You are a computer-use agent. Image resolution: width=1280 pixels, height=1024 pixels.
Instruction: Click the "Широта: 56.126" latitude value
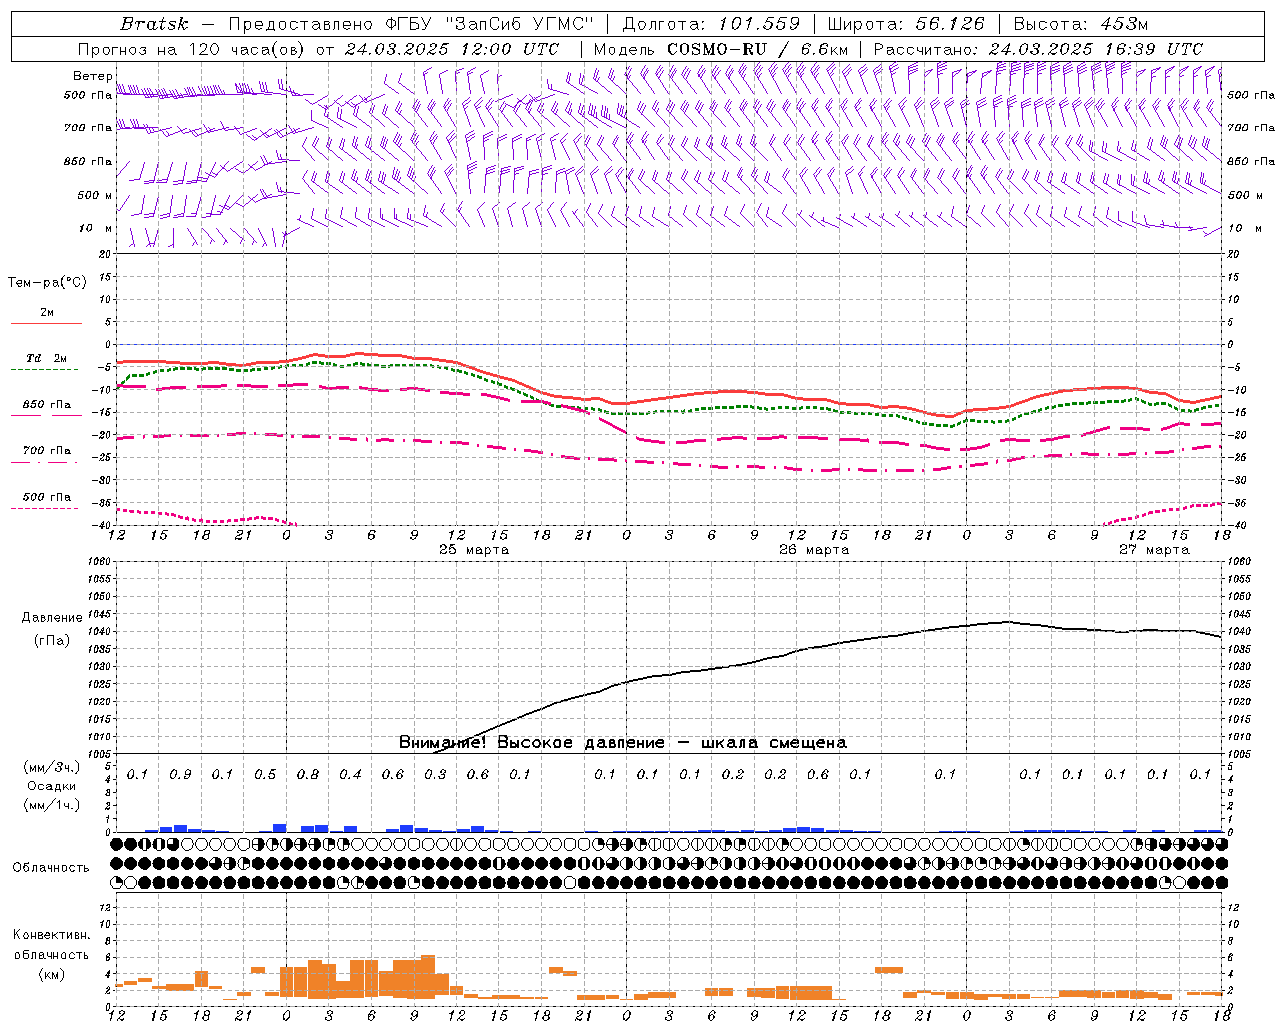click(x=906, y=24)
